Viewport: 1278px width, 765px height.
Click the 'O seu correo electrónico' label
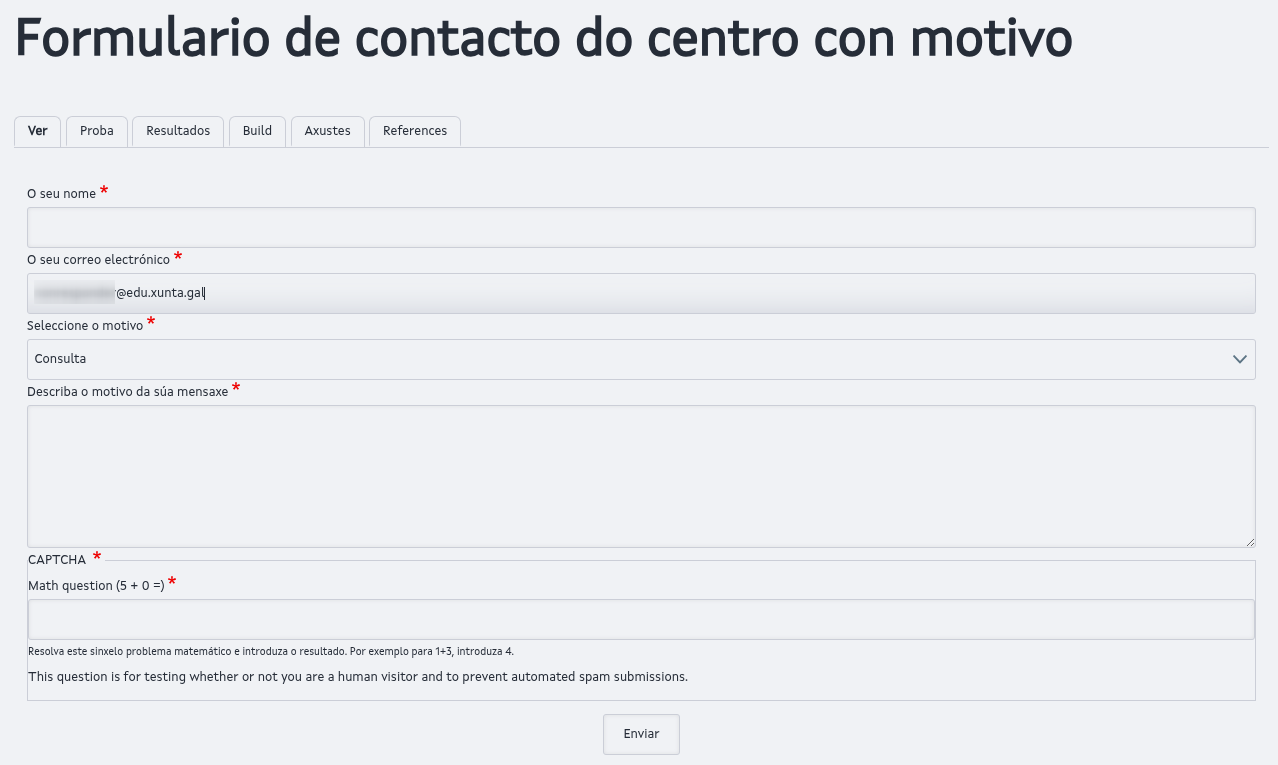point(98,260)
